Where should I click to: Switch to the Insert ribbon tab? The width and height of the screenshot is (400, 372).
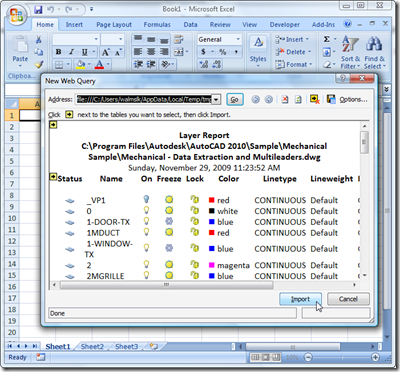(x=74, y=25)
